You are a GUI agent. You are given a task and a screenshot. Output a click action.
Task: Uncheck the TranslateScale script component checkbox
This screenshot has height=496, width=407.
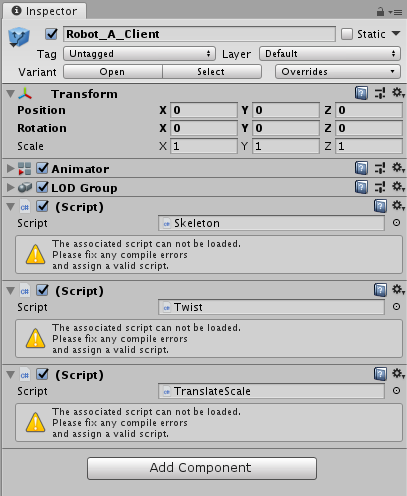(x=42, y=374)
